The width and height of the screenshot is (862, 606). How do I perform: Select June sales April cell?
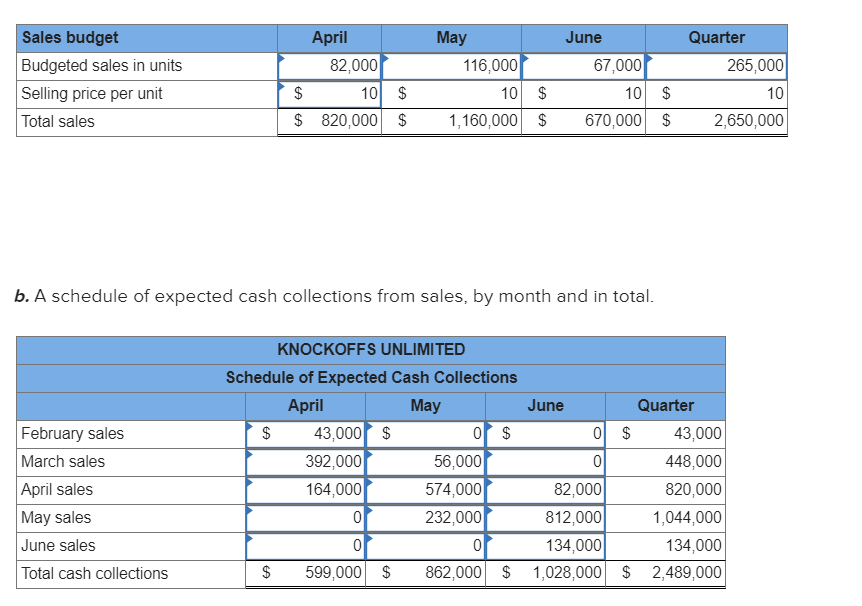pyautogui.click(x=306, y=546)
